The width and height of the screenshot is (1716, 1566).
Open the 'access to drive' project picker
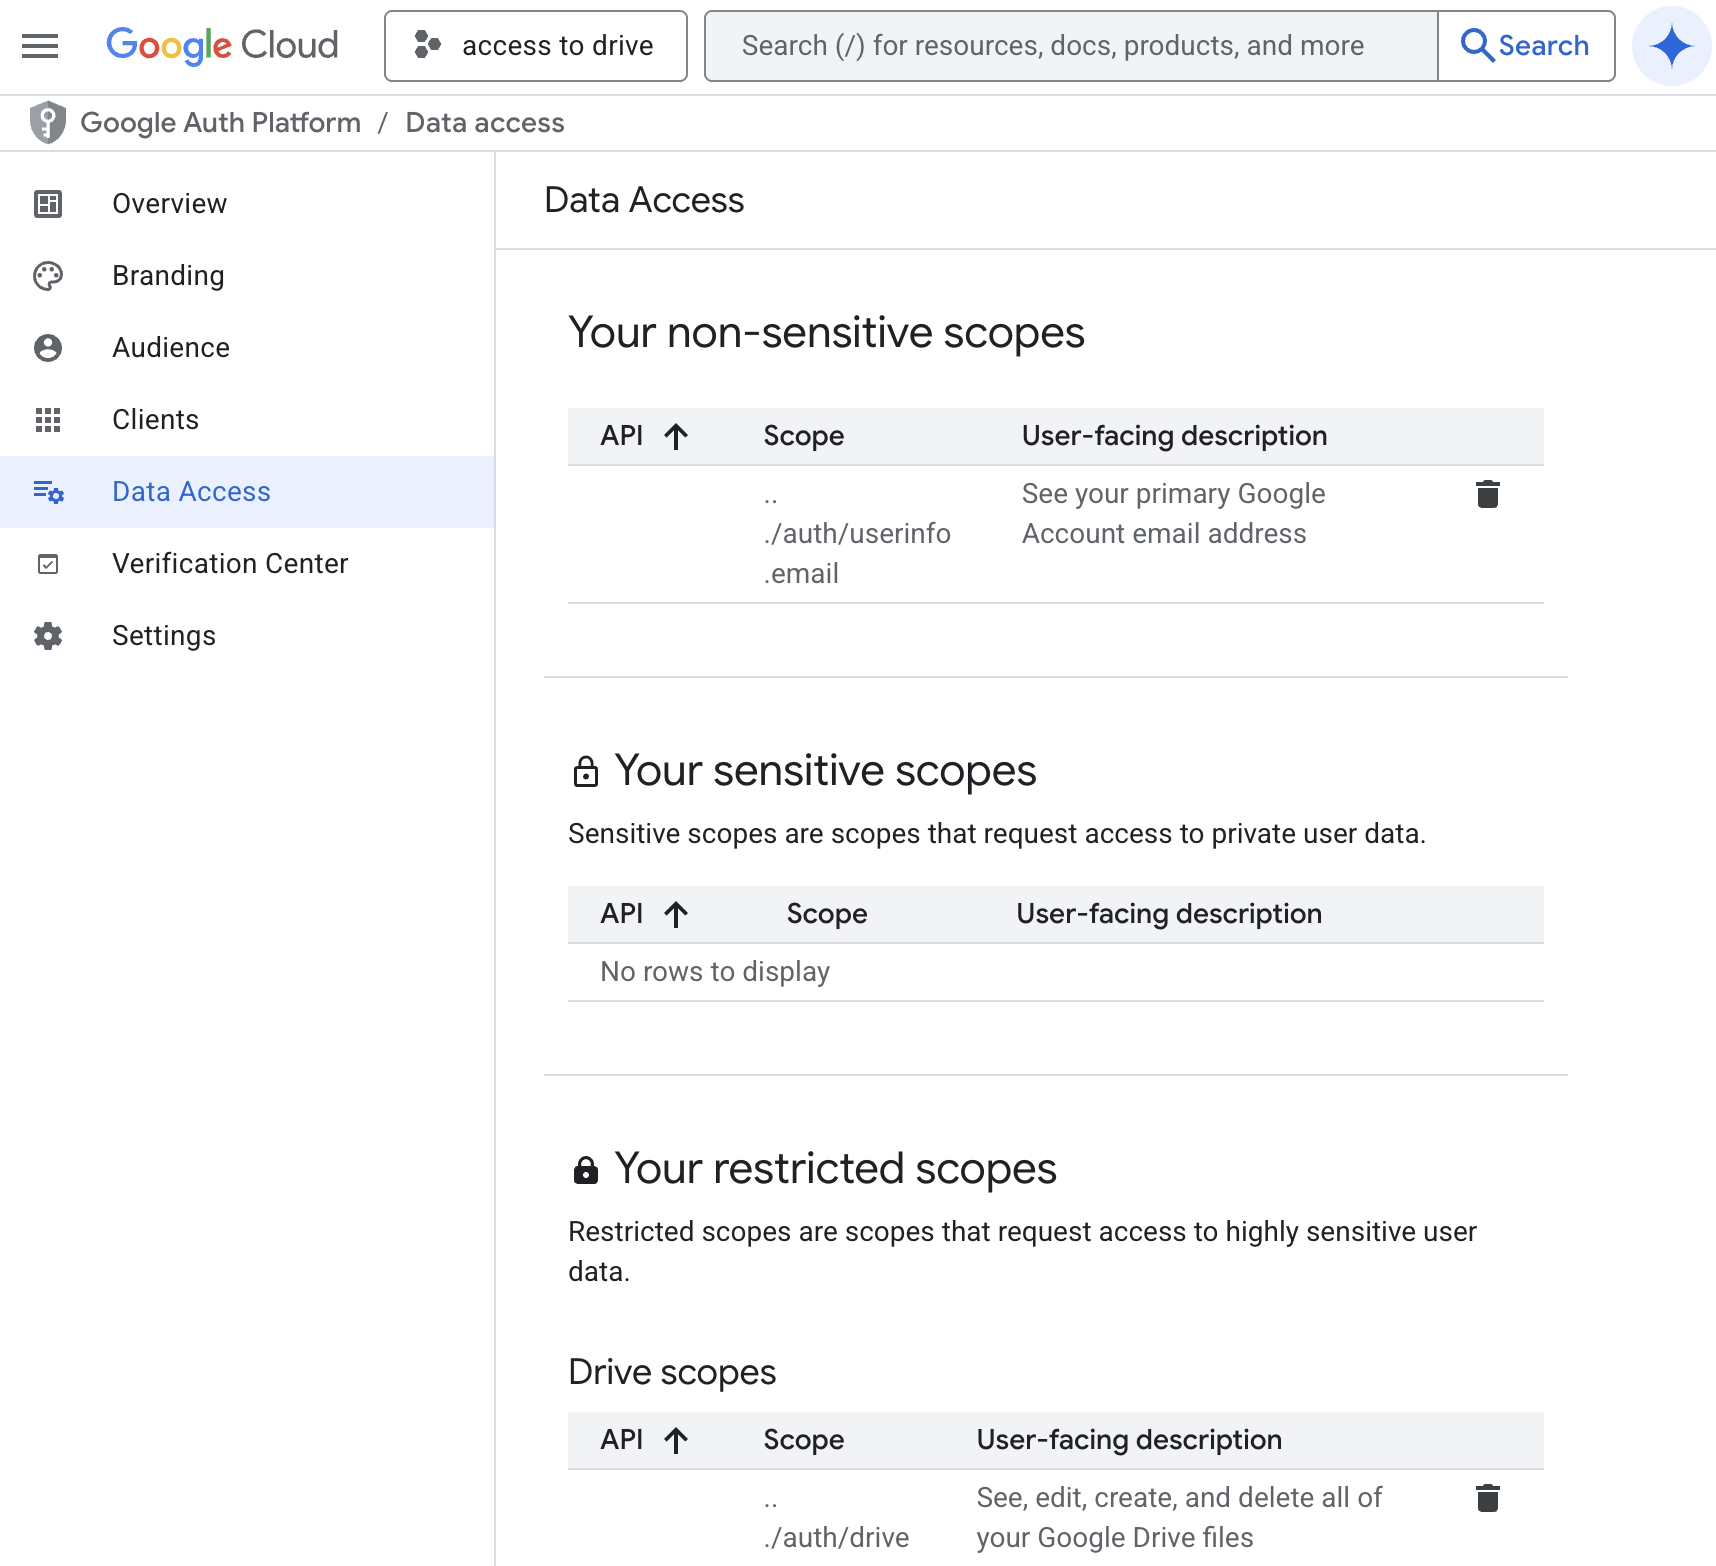tap(535, 45)
